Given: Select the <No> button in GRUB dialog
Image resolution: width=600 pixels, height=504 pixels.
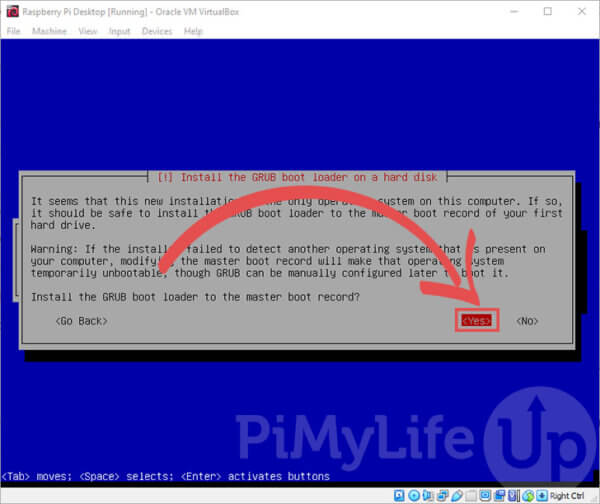Looking at the screenshot, I should 527,321.
